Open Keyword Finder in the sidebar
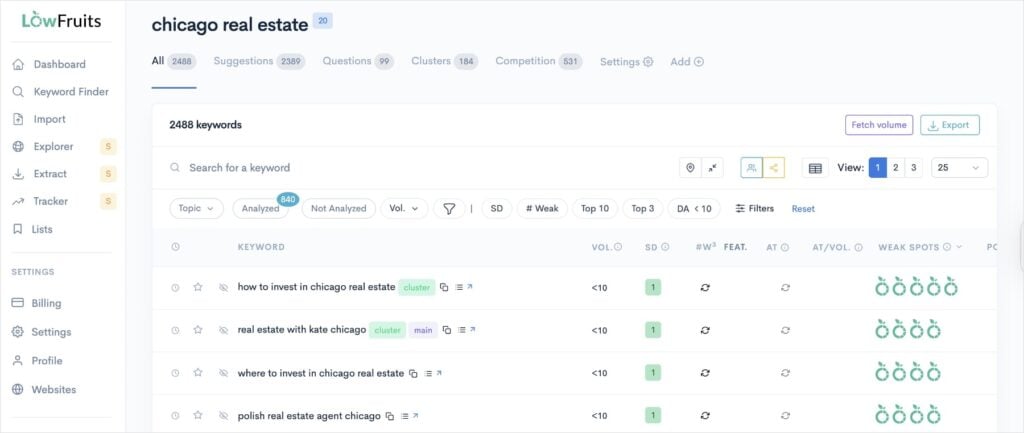1024x433 pixels. [71, 92]
